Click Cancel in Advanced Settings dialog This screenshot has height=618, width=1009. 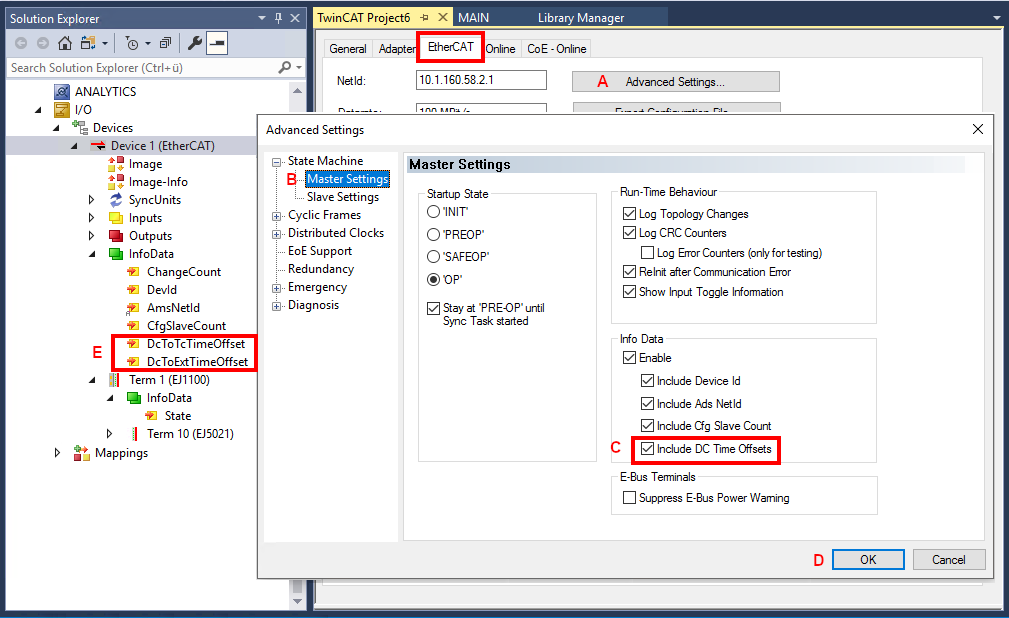click(x=949, y=559)
